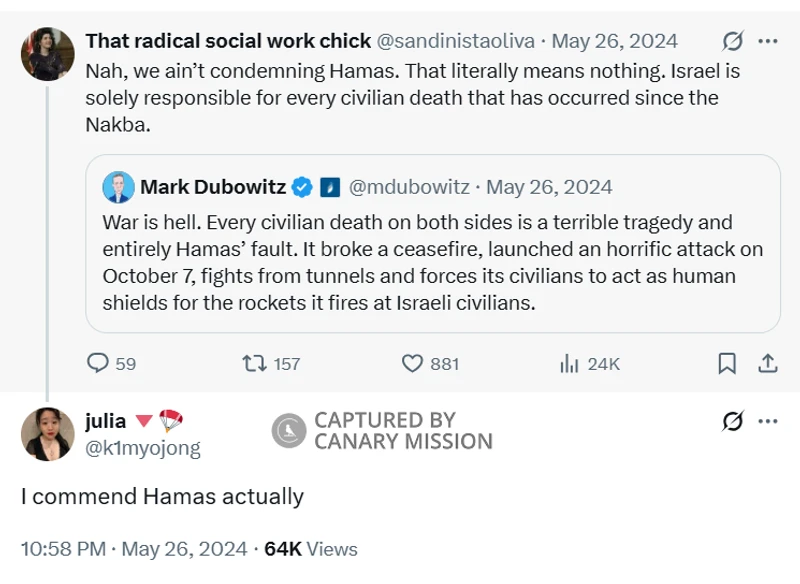This screenshot has width=800, height=584.
Task: Like the tweet with 881 likes
Action: pyautogui.click(x=412, y=363)
